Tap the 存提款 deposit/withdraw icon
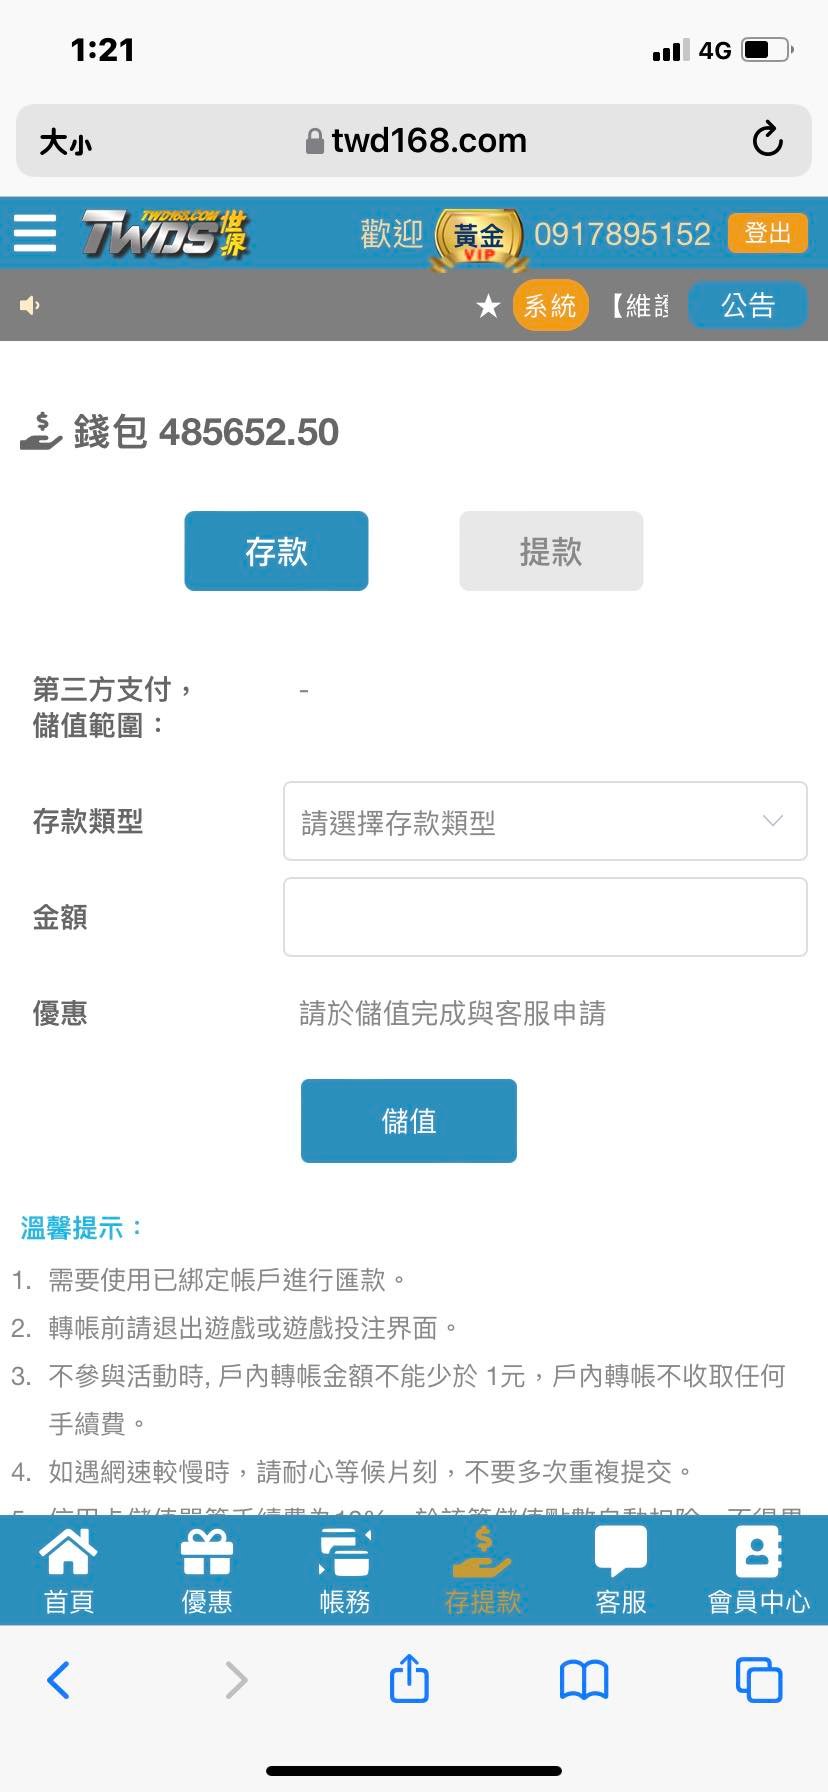 (x=483, y=1552)
